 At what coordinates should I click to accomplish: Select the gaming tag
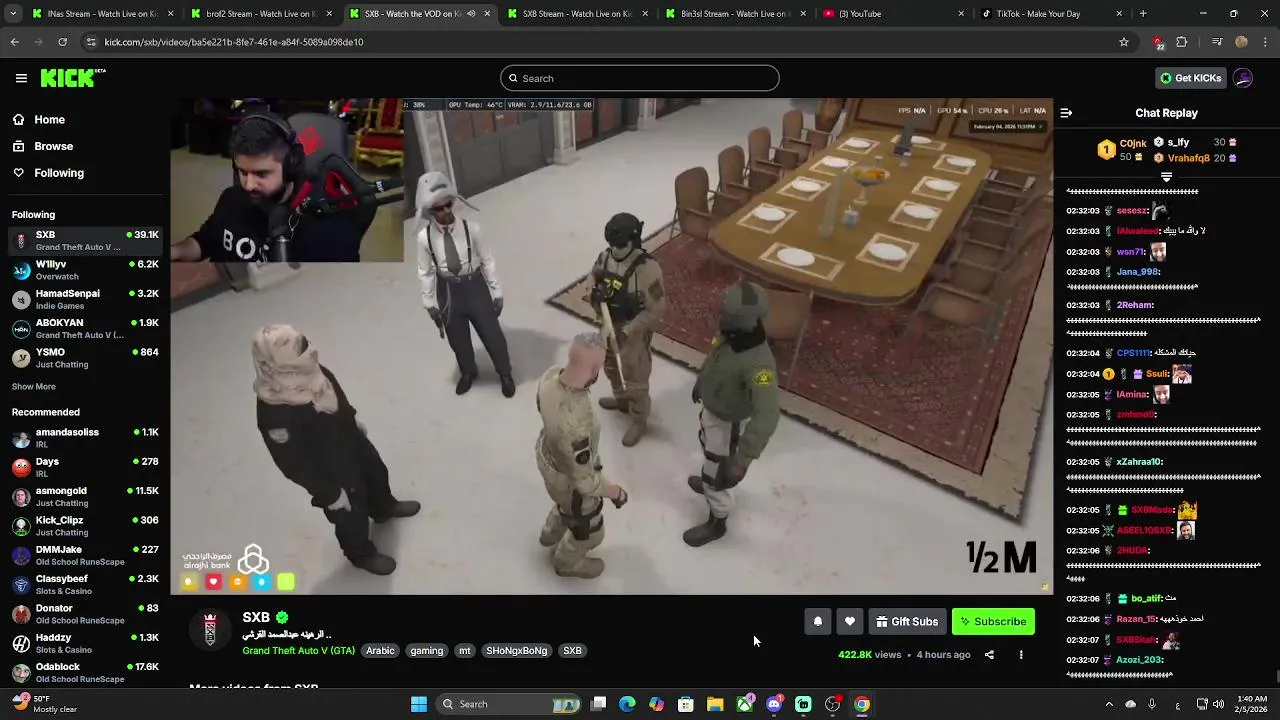[x=426, y=650]
